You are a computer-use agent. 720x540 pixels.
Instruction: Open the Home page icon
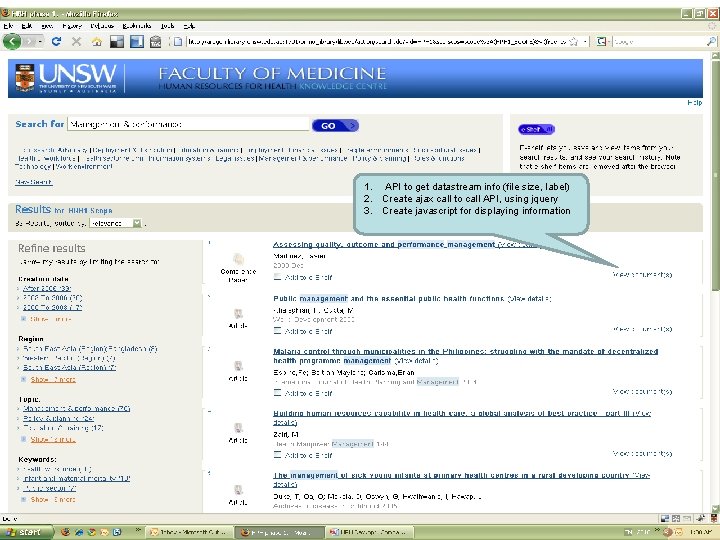(x=96, y=42)
